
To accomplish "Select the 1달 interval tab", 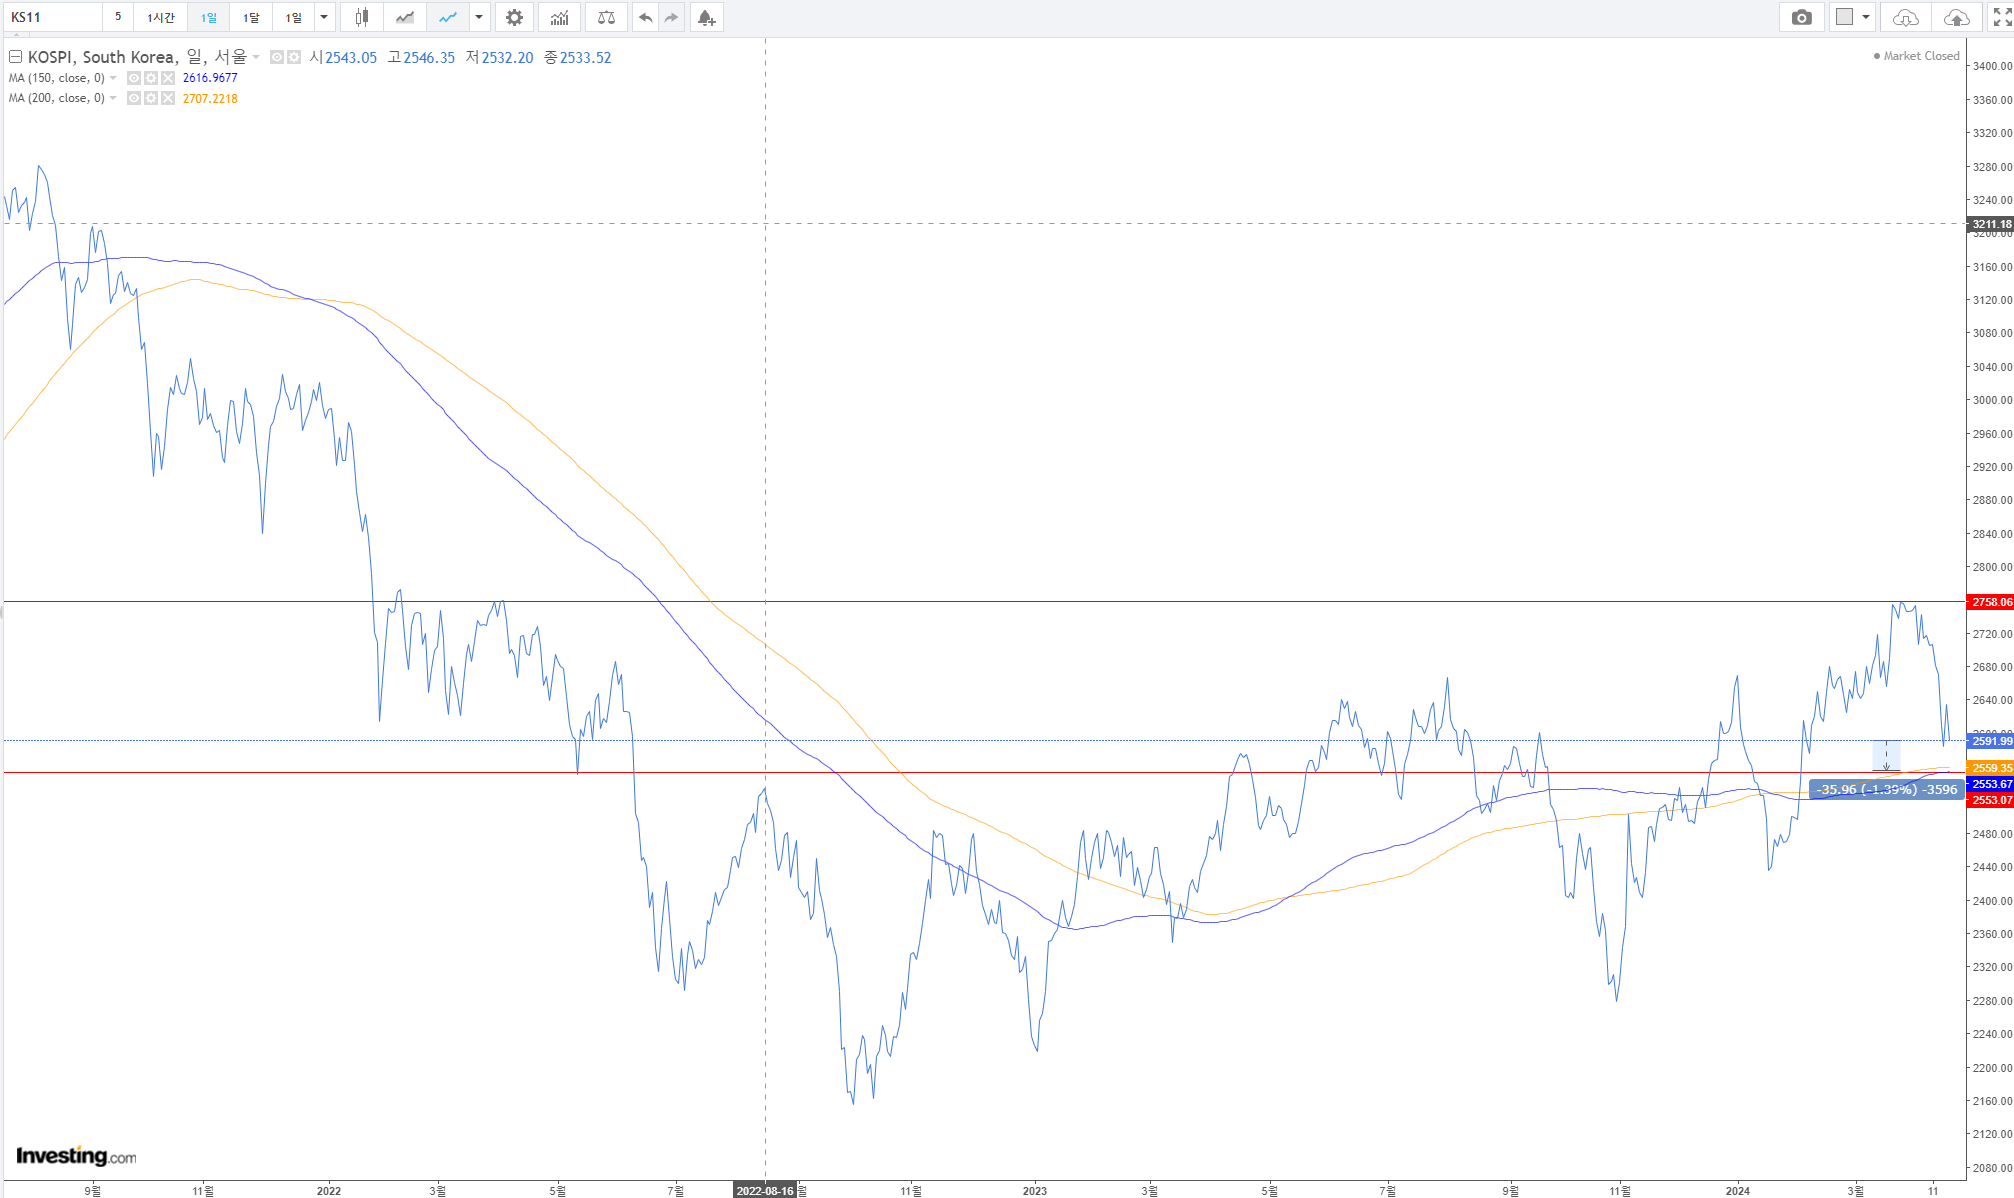I will 251,17.
